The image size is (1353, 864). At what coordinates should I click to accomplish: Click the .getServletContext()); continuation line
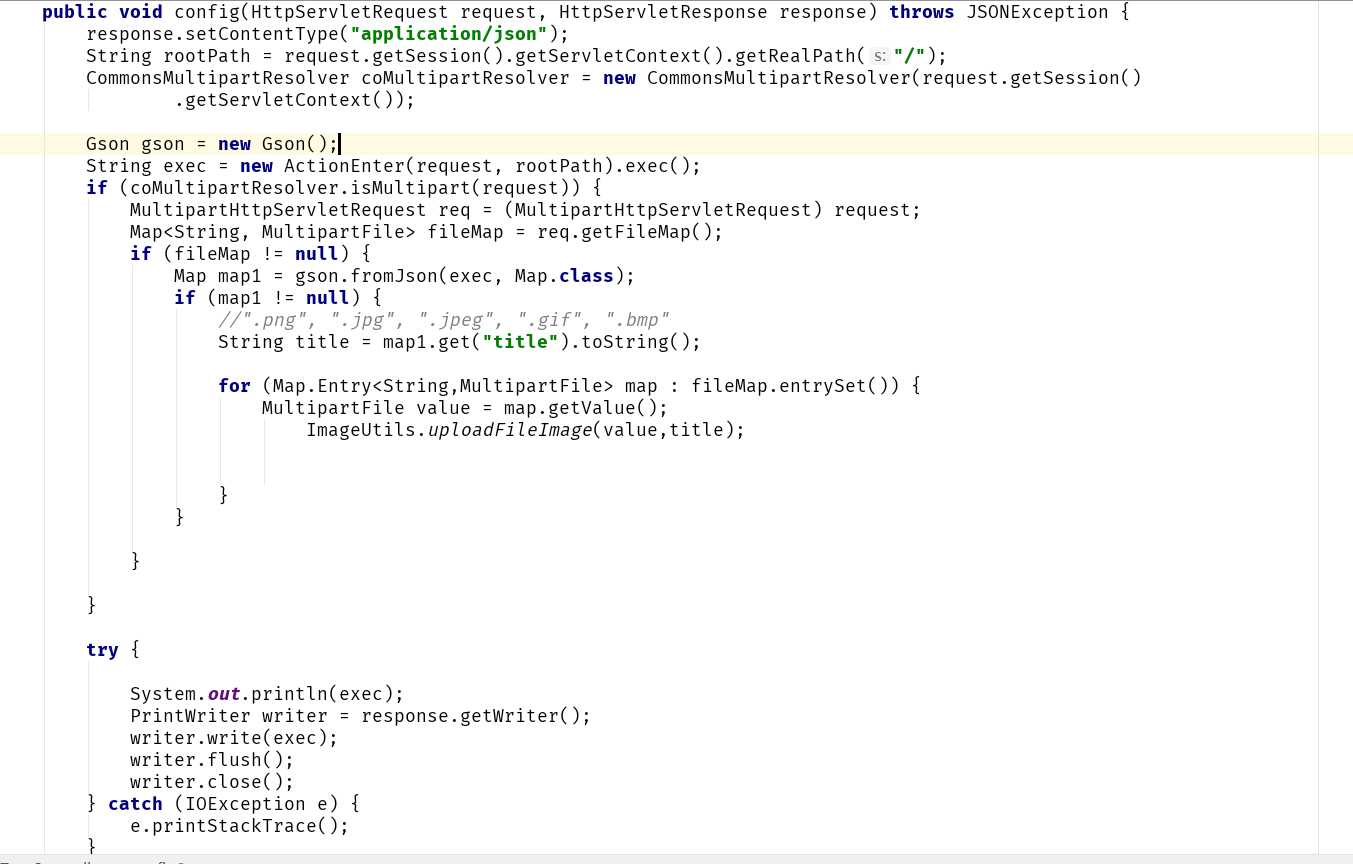click(294, 100)
